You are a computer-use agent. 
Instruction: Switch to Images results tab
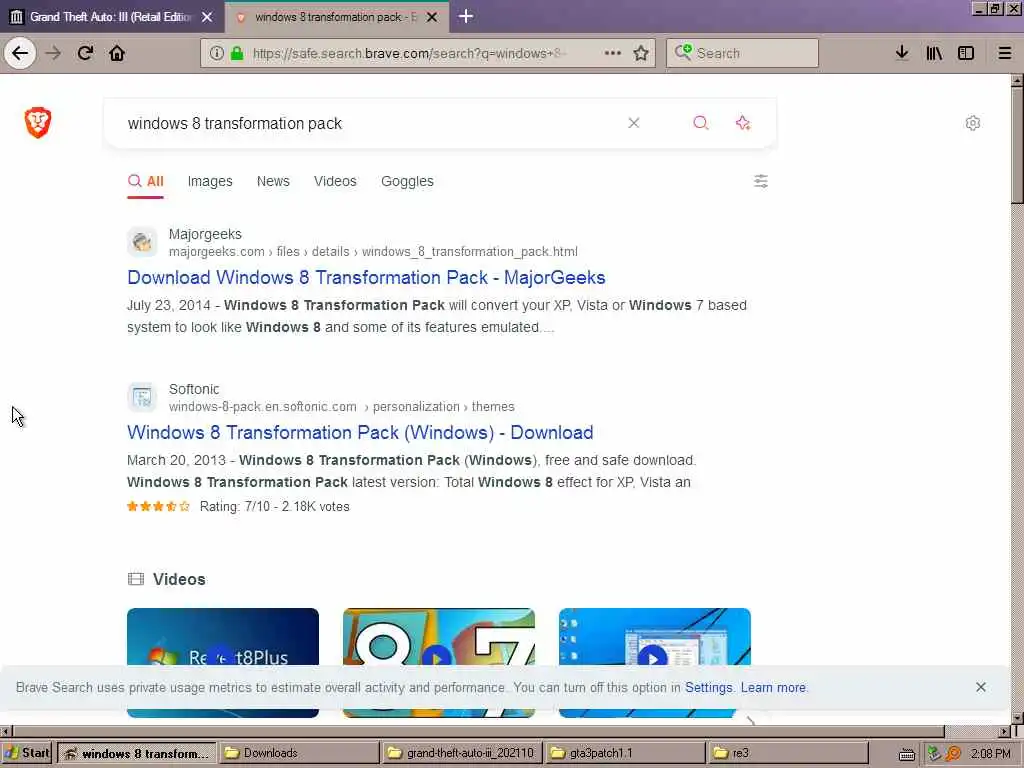point(210,182)
